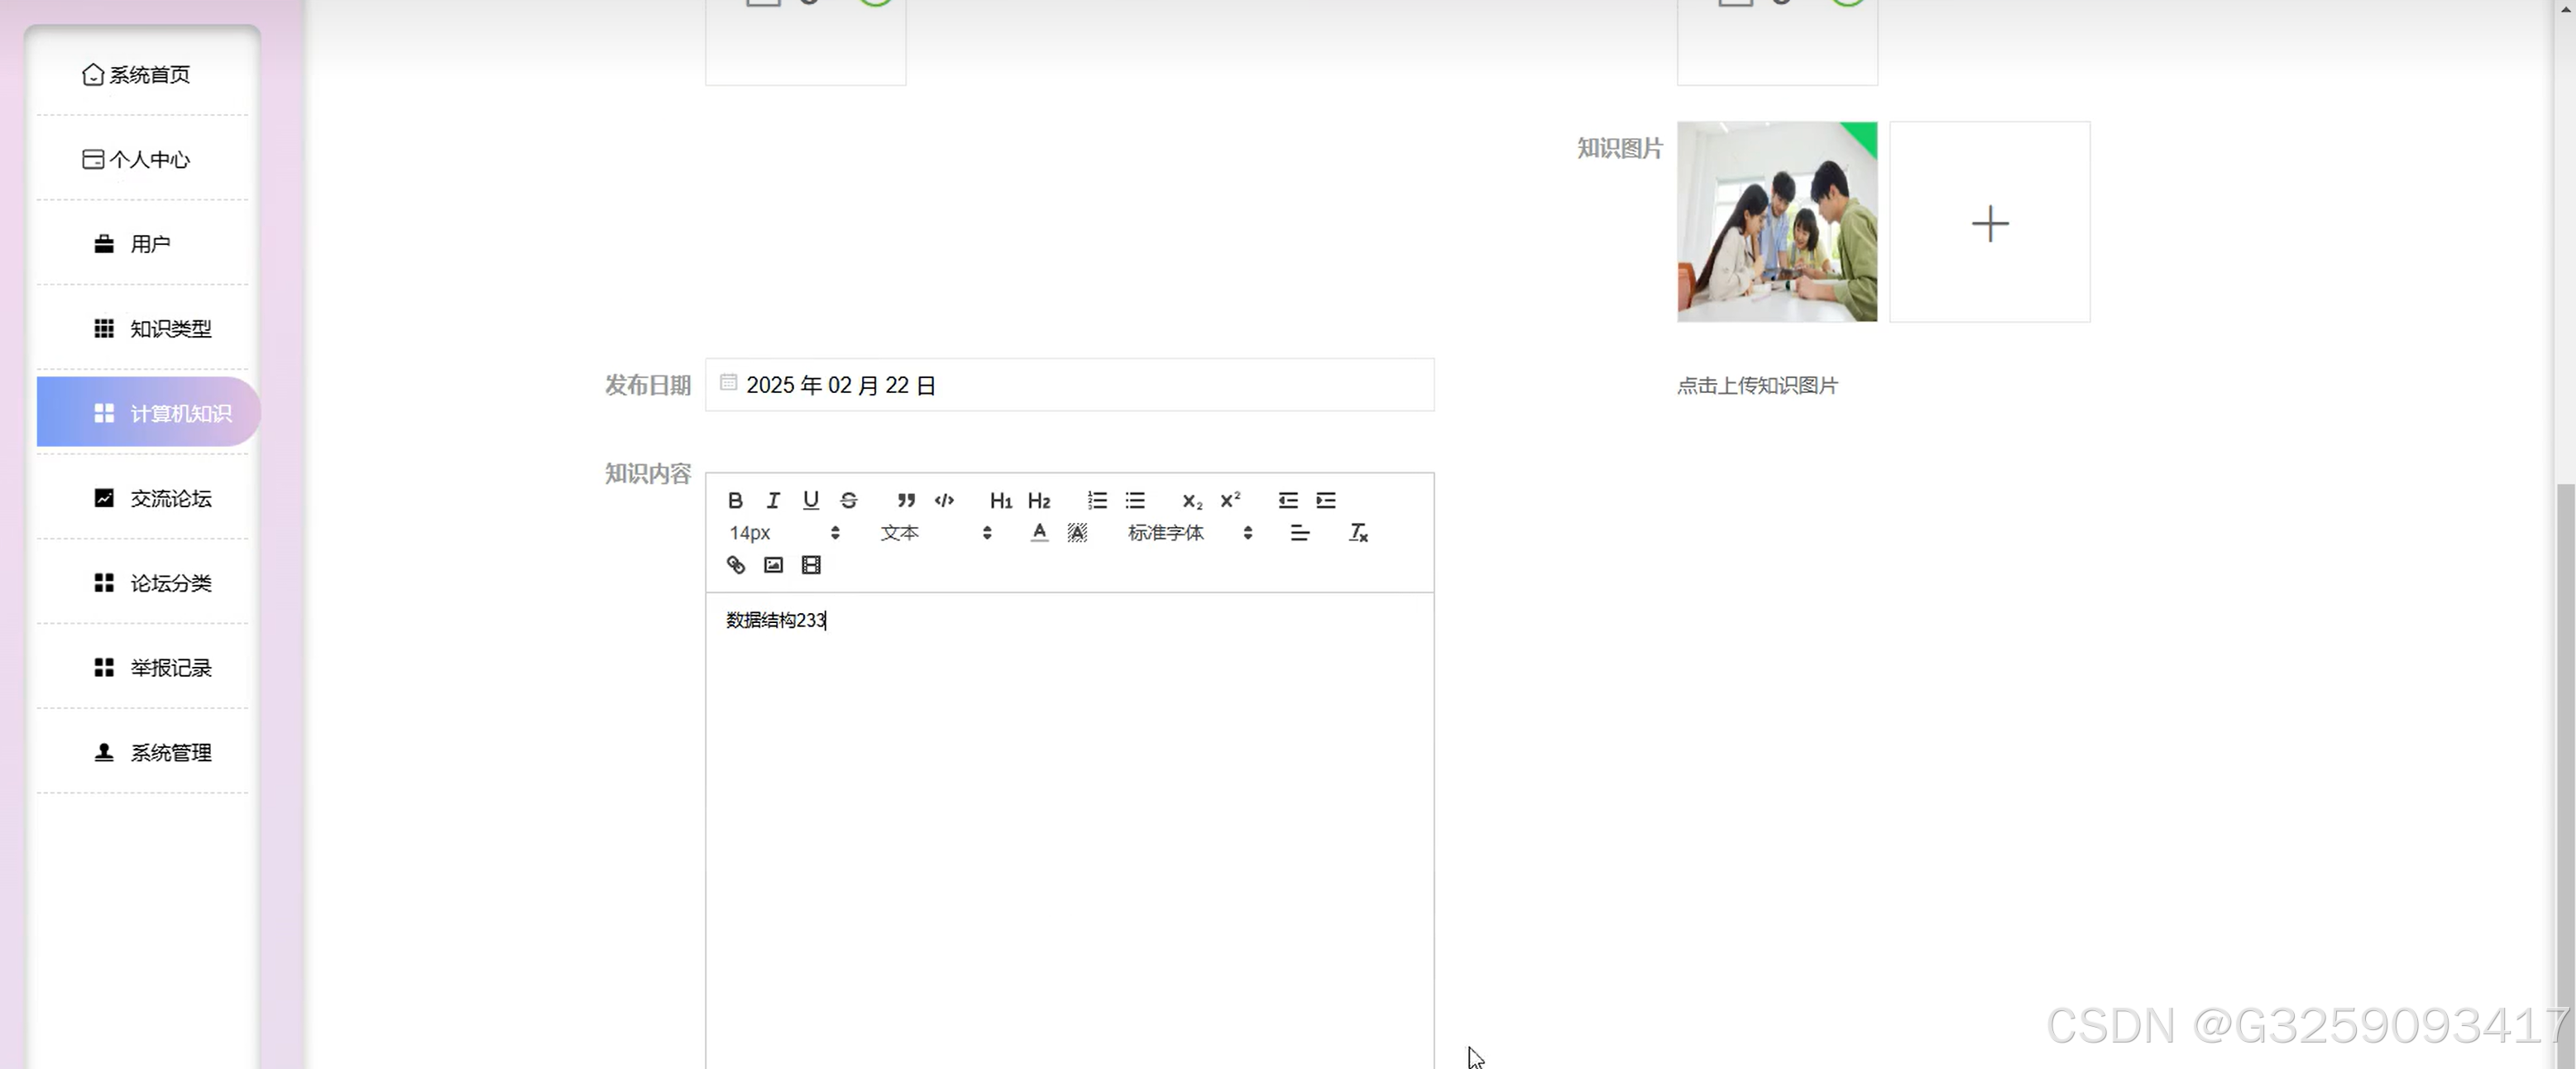This screenshot has width=2576, height=1069.
Task: Insert a video using the film icon
Action: (x=811, y=565)
